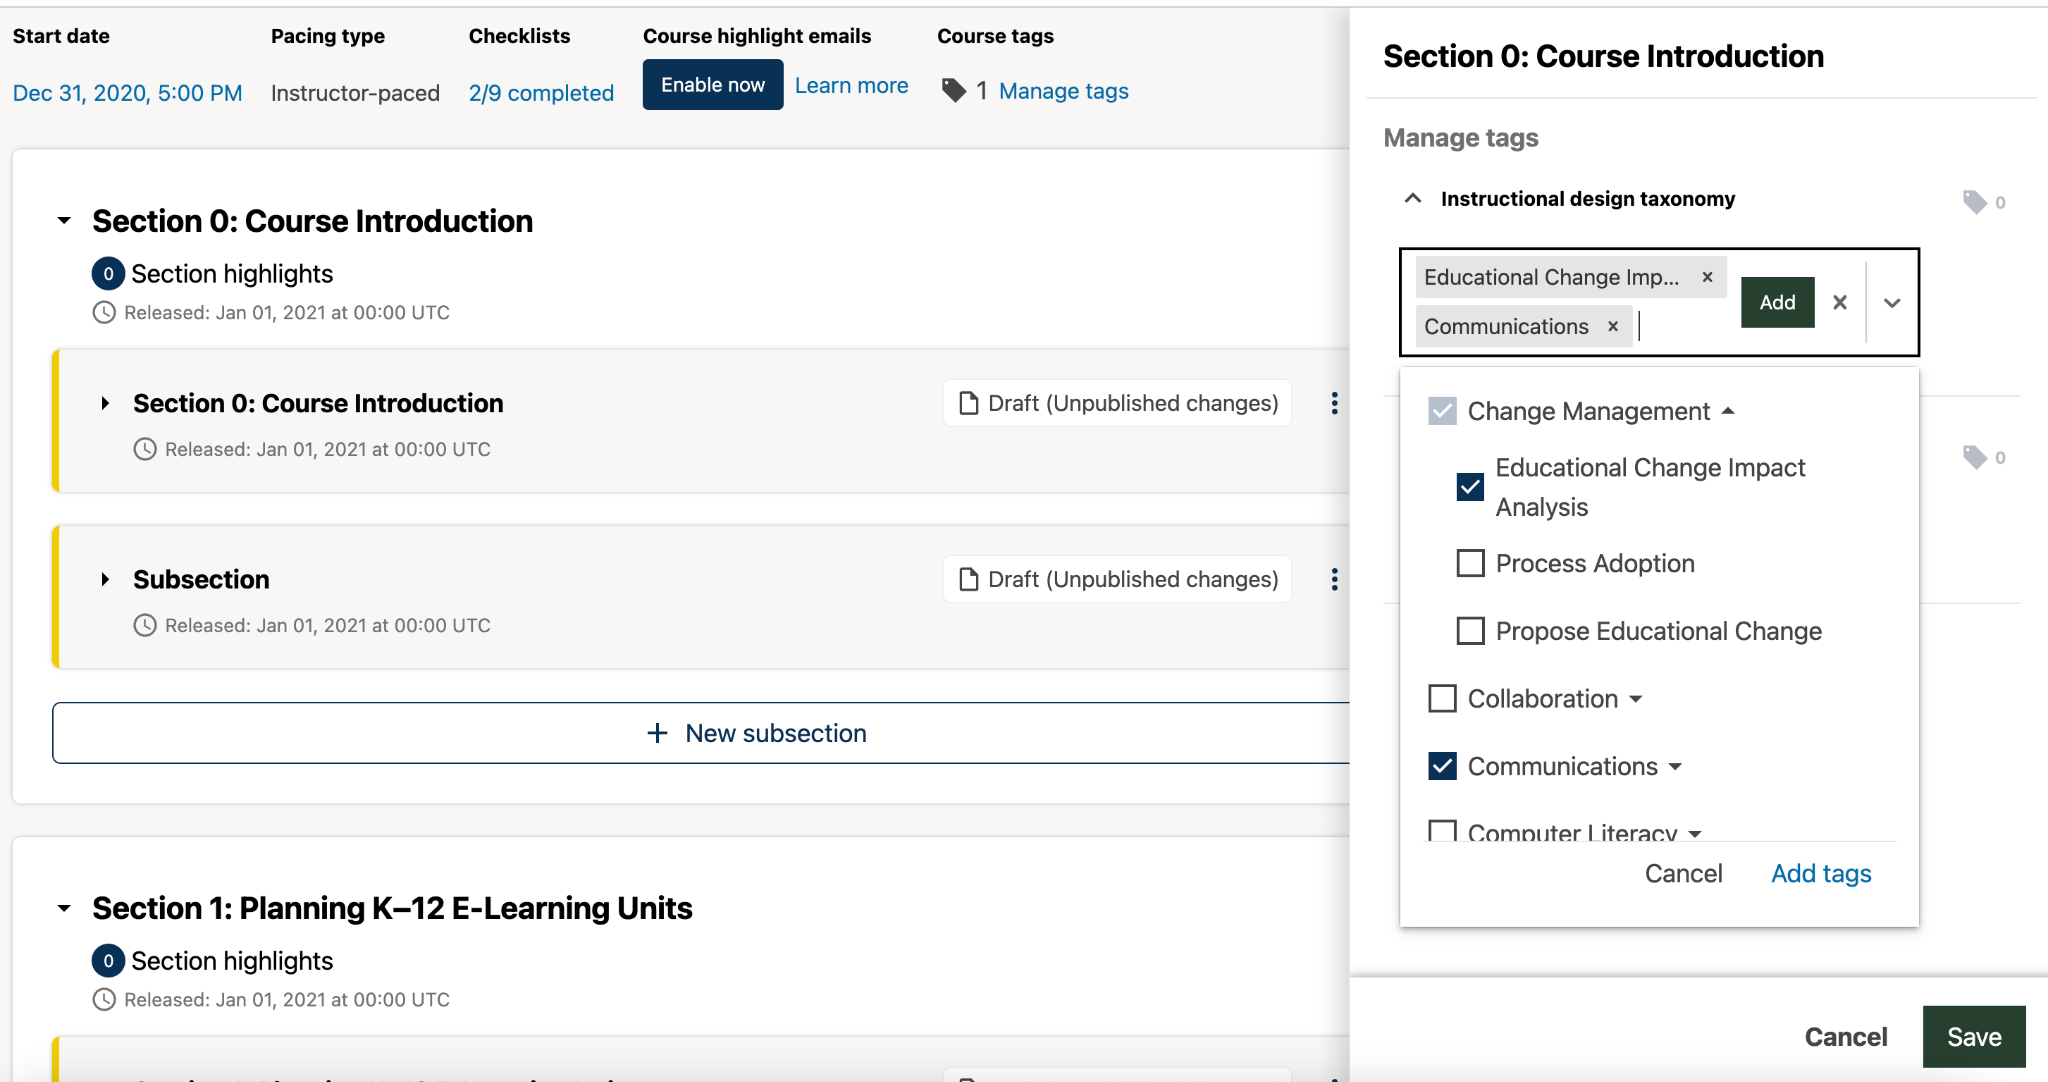Click Section 0 highlights count badge
2048x1082 pixels.
[108, 274]
